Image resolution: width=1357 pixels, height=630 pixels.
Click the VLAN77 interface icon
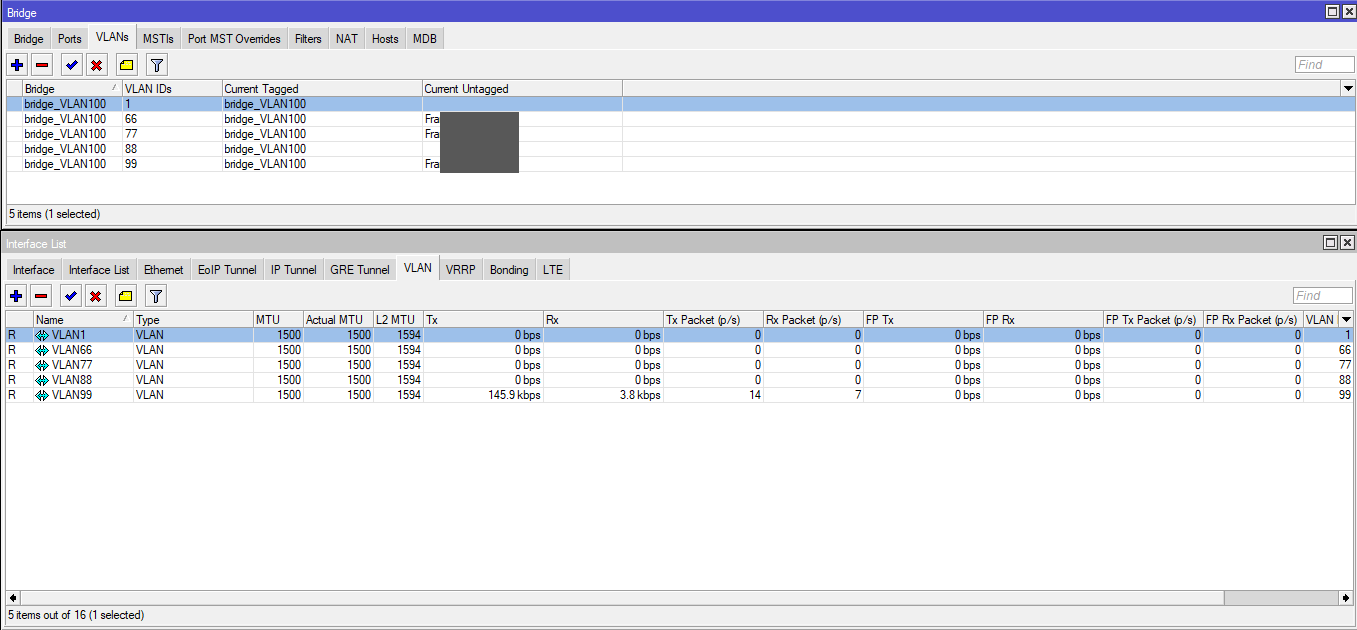coord(42,365)
